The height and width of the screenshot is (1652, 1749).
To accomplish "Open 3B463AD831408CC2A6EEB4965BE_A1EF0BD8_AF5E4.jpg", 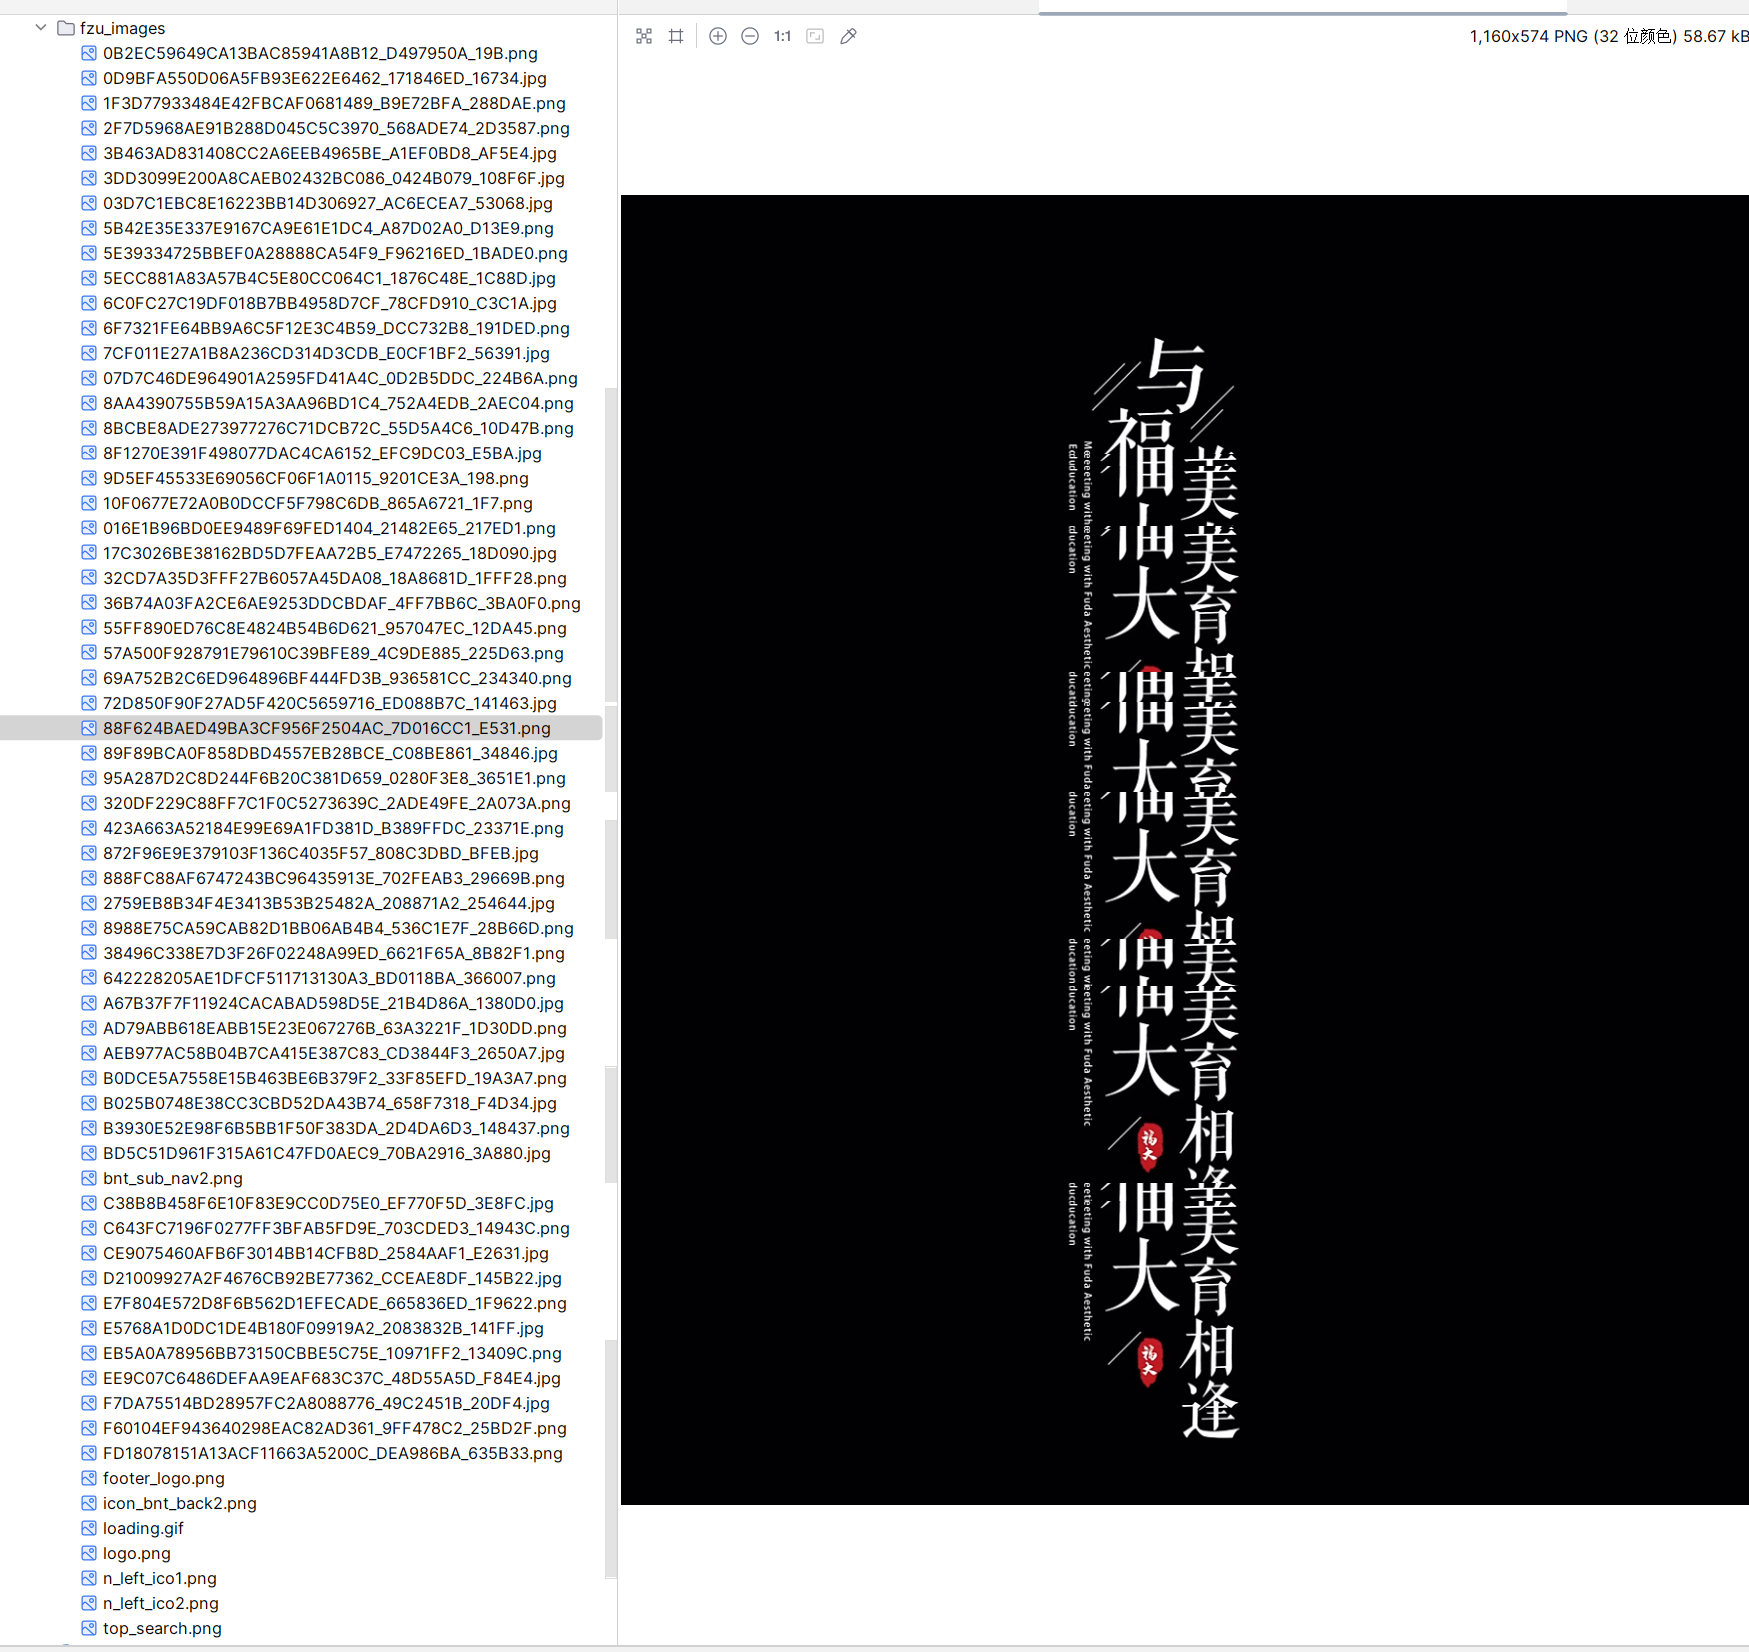I will coord(330,153).
